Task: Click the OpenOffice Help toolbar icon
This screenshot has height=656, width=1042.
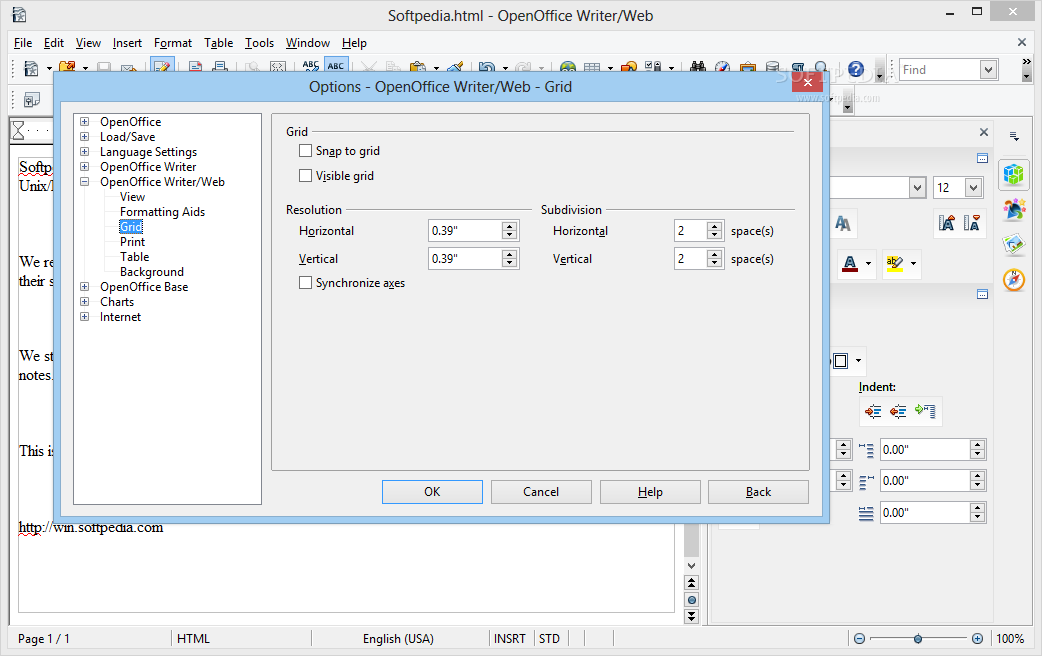Action: coord(856,69)
